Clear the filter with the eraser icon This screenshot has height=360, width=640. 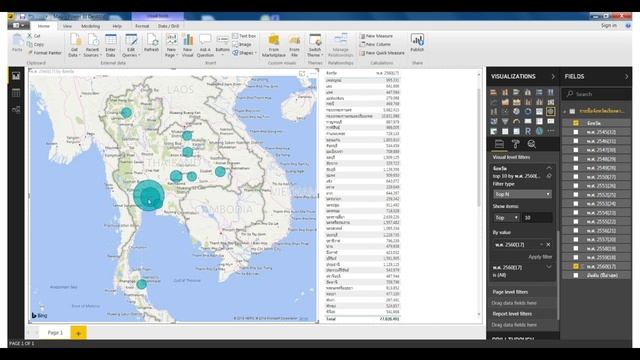549,176
